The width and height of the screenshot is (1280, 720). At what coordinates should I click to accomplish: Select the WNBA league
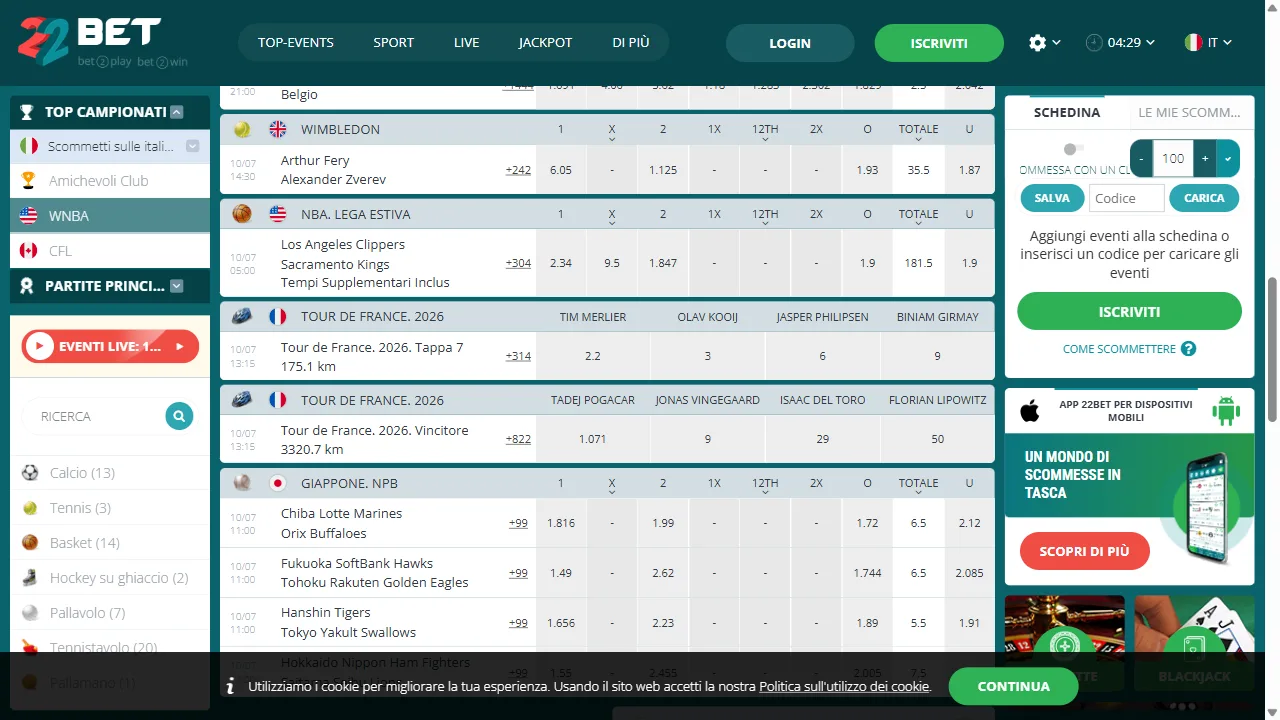pyautogui.click(x=110, y=215)
